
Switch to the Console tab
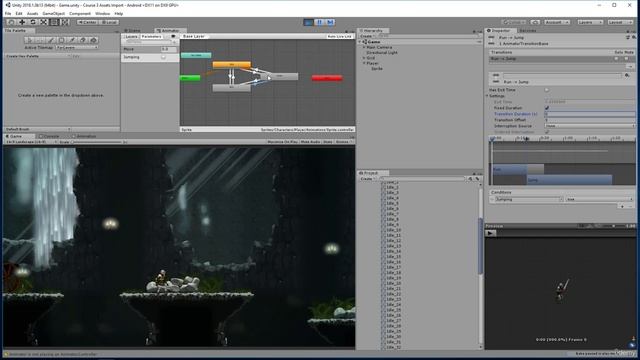click(49, 136)
